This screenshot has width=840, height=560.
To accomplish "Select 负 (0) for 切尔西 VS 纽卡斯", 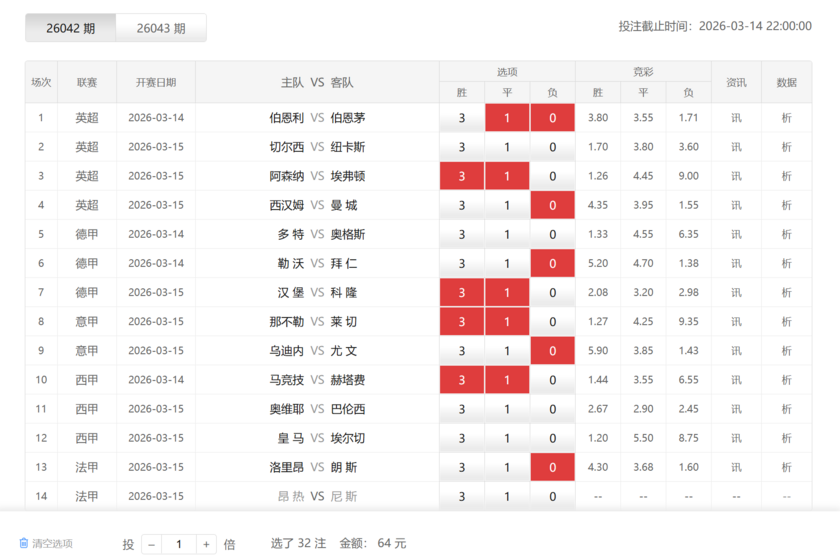I will click(552, 147).
